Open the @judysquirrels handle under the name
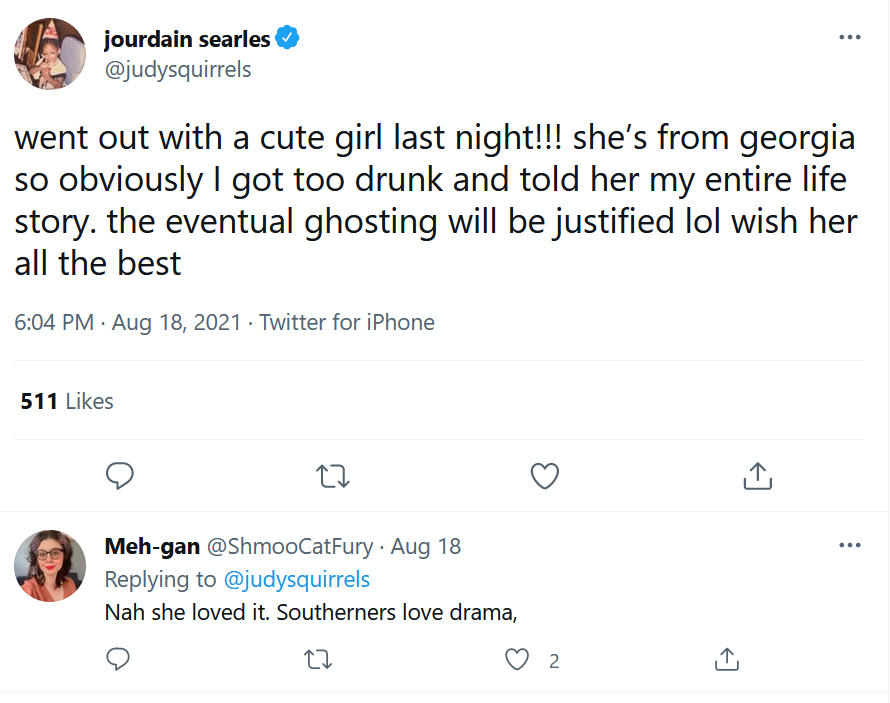The width and height of the screenshot is (890, 703). [178, 70]
